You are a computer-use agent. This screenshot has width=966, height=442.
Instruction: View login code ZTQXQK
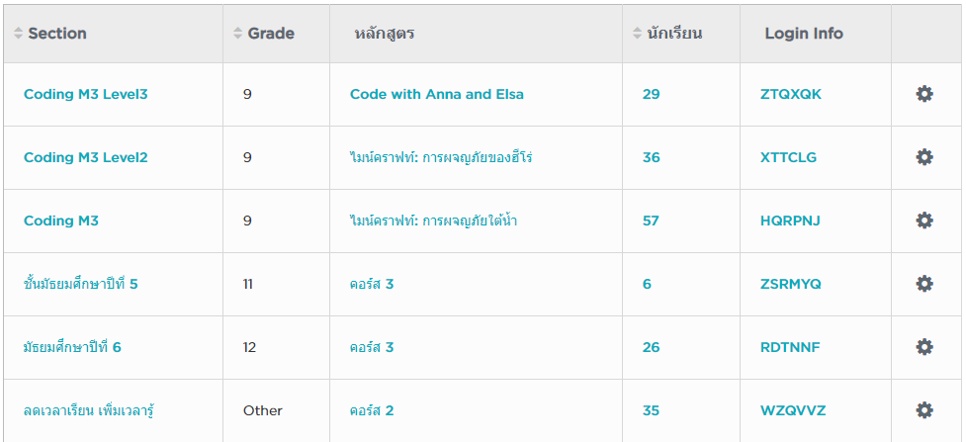pos(791,94)
